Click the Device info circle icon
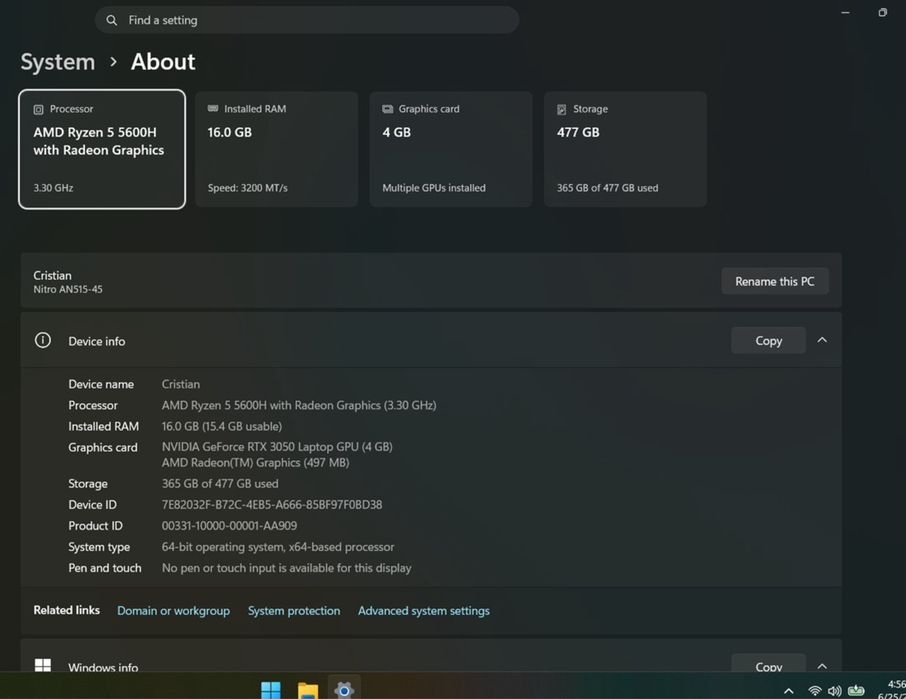Viewport: 906px width, 699px height. [x=43, y=340]
